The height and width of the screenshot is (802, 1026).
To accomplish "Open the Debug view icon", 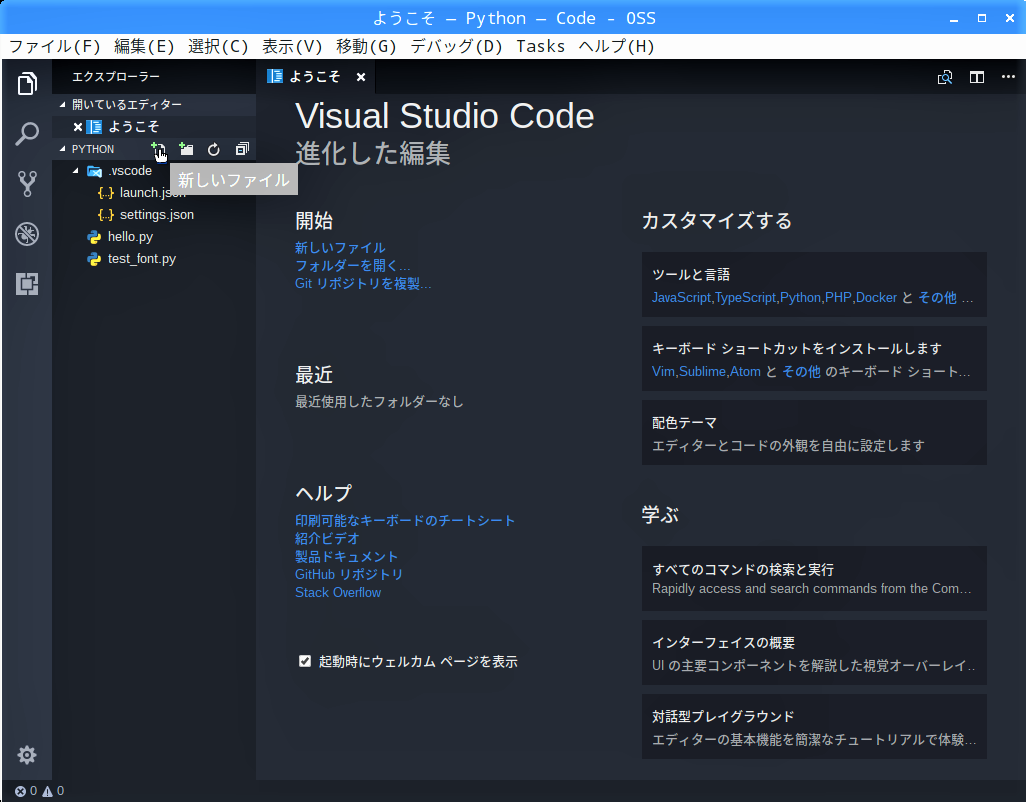I will 27,235.
